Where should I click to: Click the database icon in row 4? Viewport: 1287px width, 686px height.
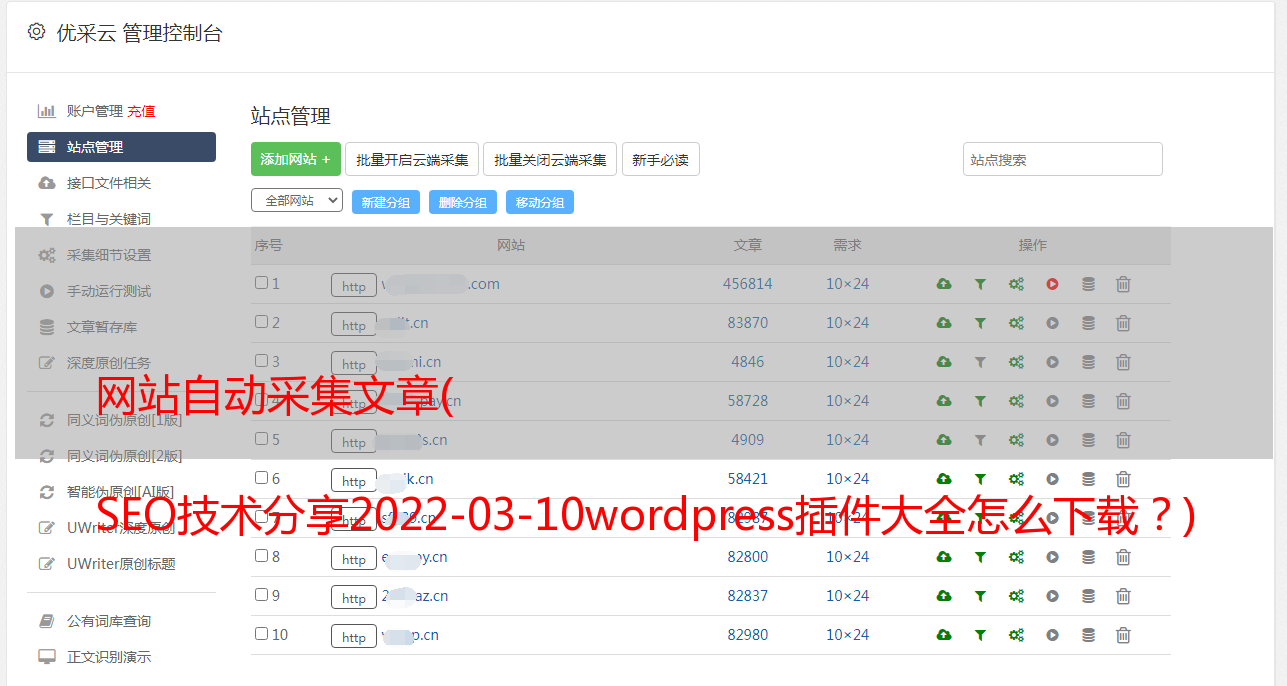click(x=1088, y=401)
